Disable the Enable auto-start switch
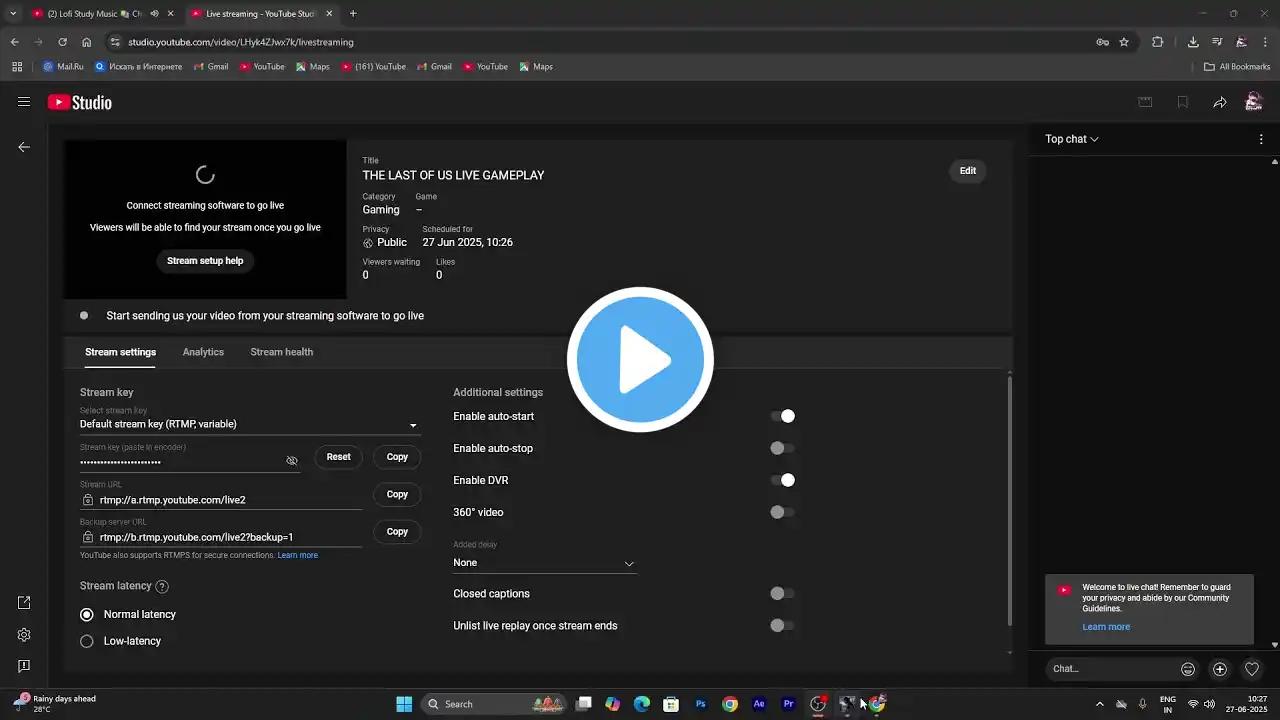The height and width of the screenshot is (720, 1280). pyautogui.click(x=783, y=416)
